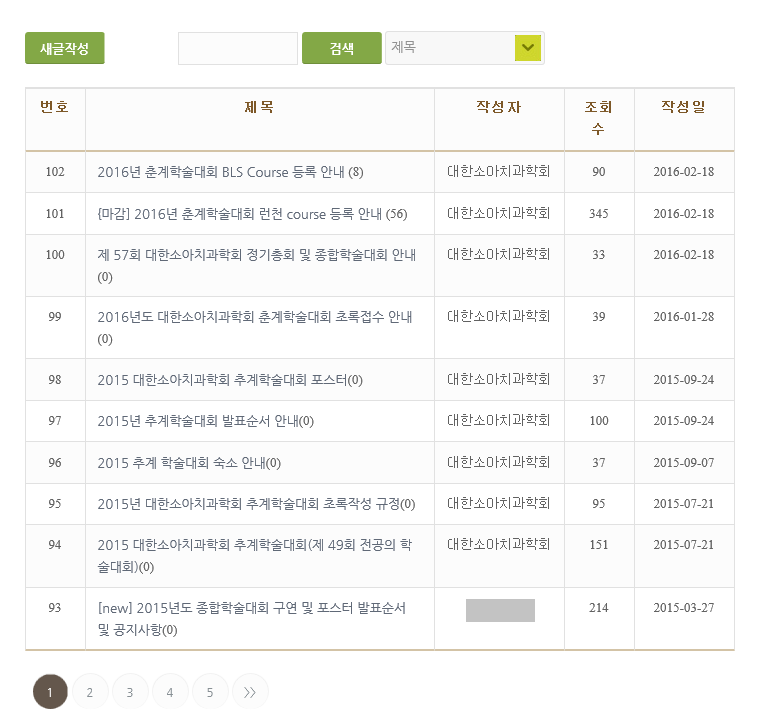The width and height of the screenshot is (760, 728).
Task: Open post 종합학술대회 구연 및 포스터 발표순서
Action: pos(251,608)
